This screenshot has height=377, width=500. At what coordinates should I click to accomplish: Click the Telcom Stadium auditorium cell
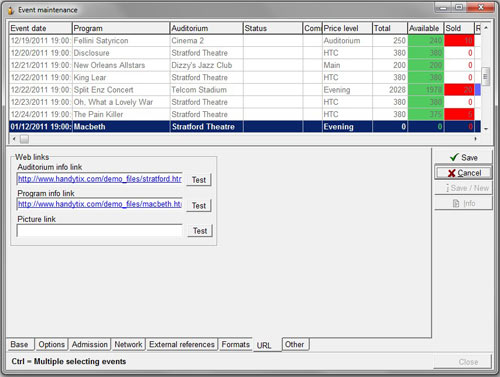click(206, 90)
